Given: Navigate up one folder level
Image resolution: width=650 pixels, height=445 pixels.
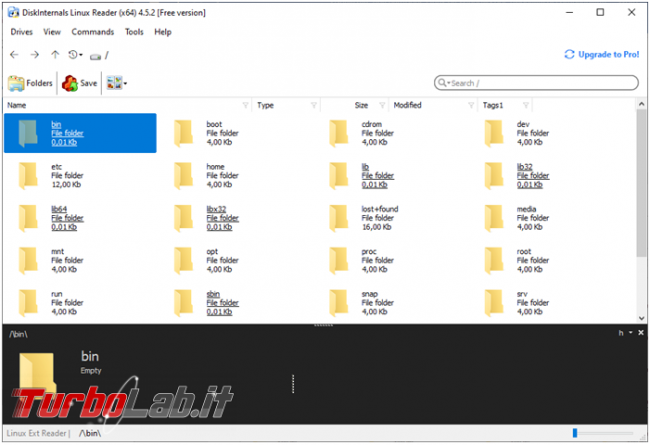Looking at the screenshot, I should click(55, 55).
